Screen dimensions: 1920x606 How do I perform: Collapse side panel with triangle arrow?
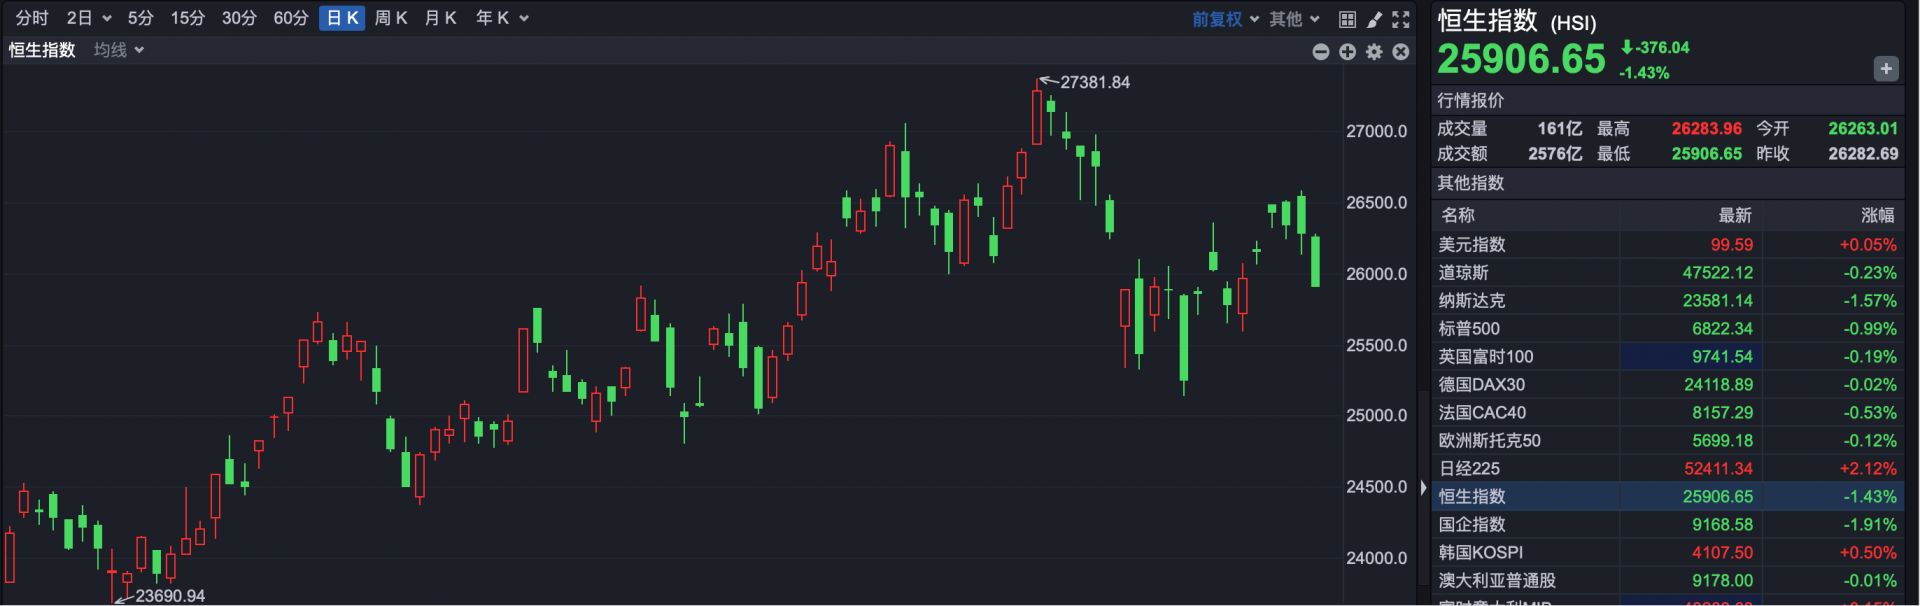click(x=1423, y=488)
